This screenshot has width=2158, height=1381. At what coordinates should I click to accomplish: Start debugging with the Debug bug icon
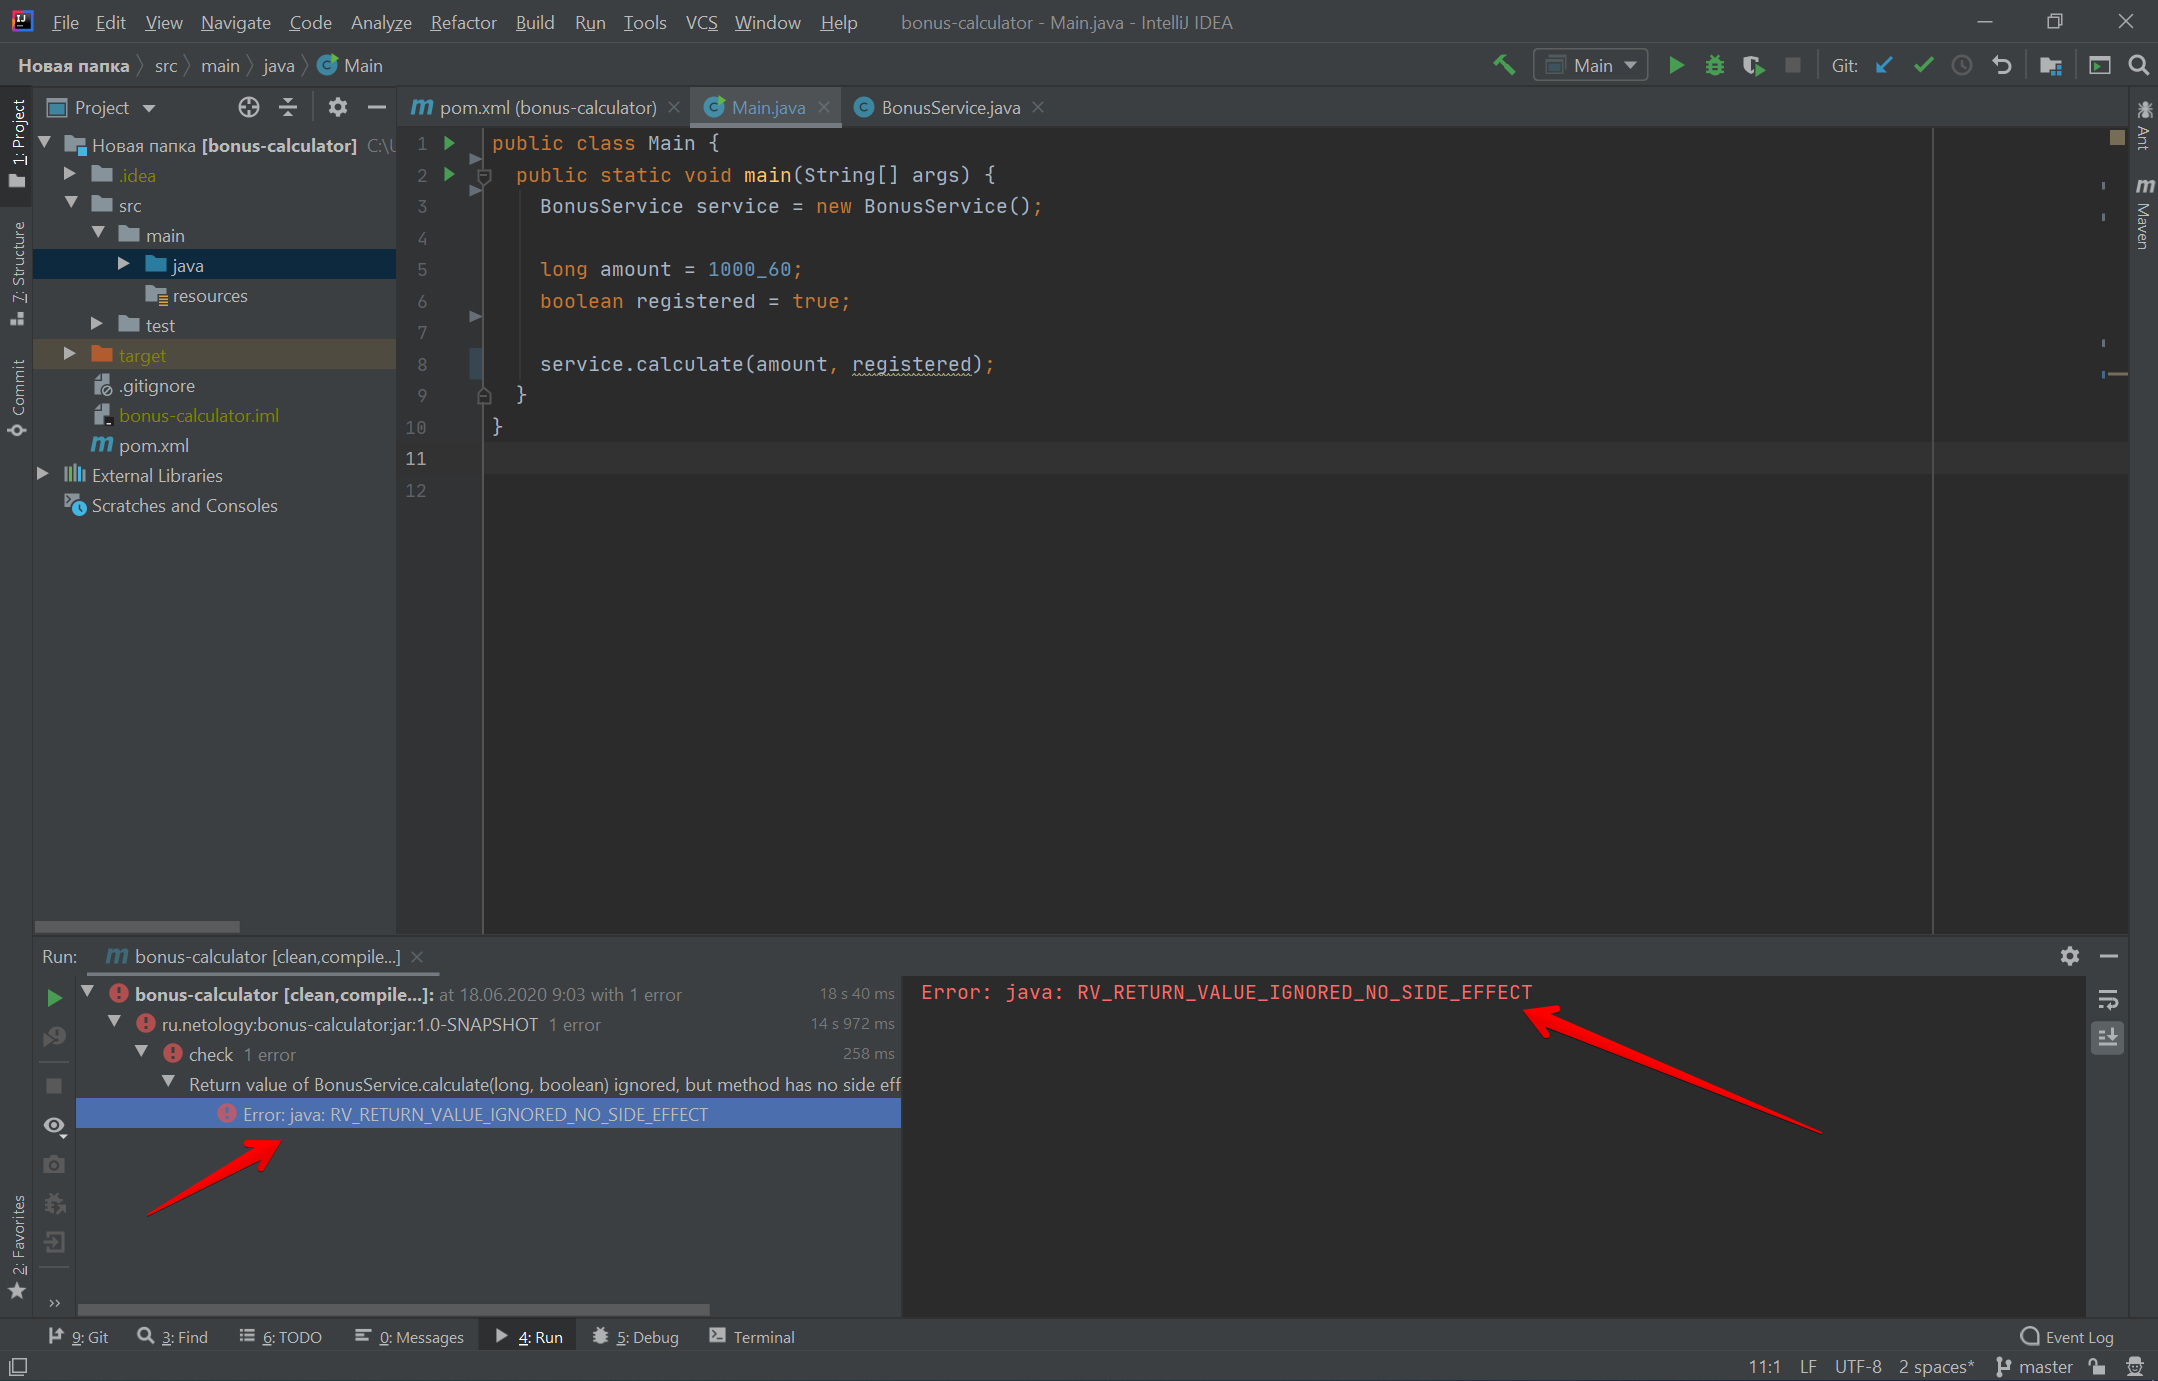[1715, 64]
